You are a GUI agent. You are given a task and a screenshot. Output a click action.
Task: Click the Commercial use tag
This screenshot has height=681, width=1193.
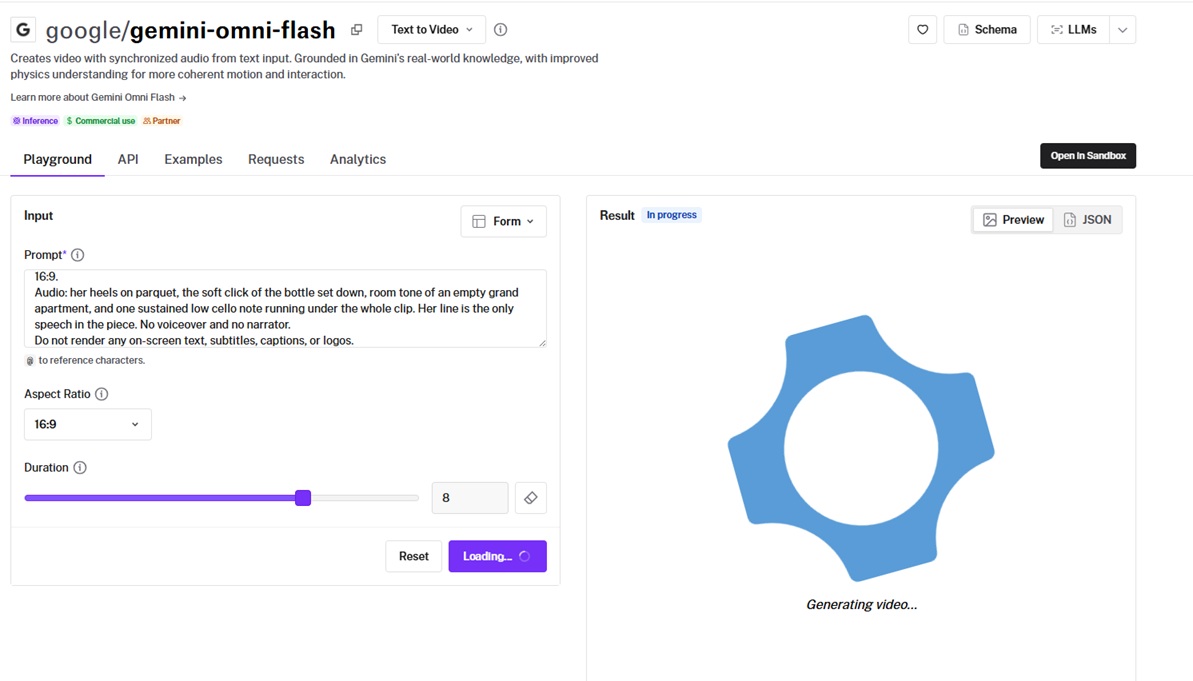click(x=100, y=121)
